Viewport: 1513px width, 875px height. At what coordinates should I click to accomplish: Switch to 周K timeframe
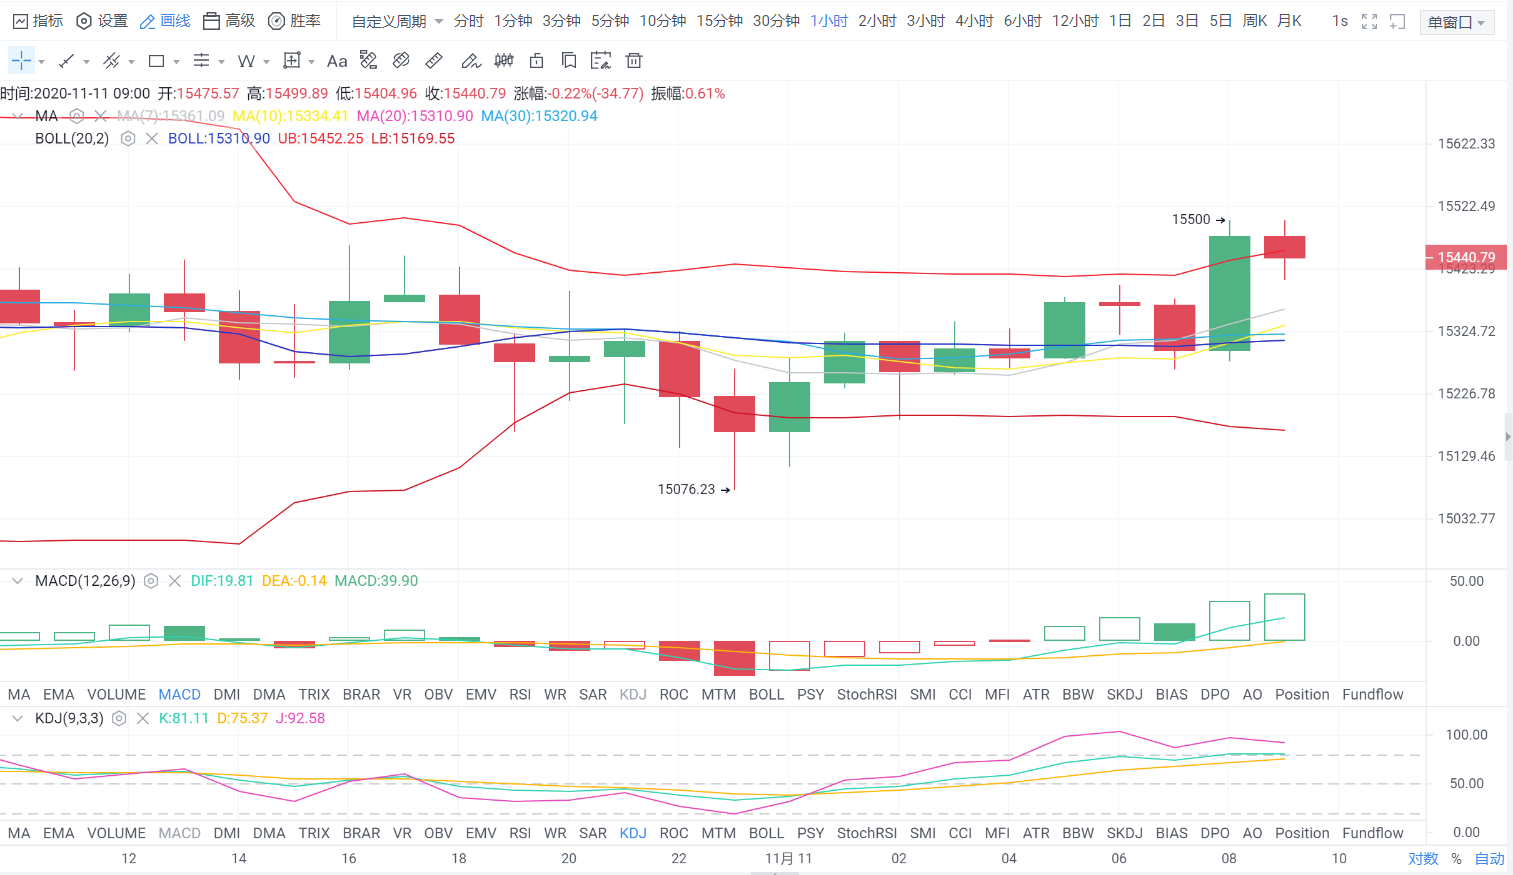[1255, 21]
